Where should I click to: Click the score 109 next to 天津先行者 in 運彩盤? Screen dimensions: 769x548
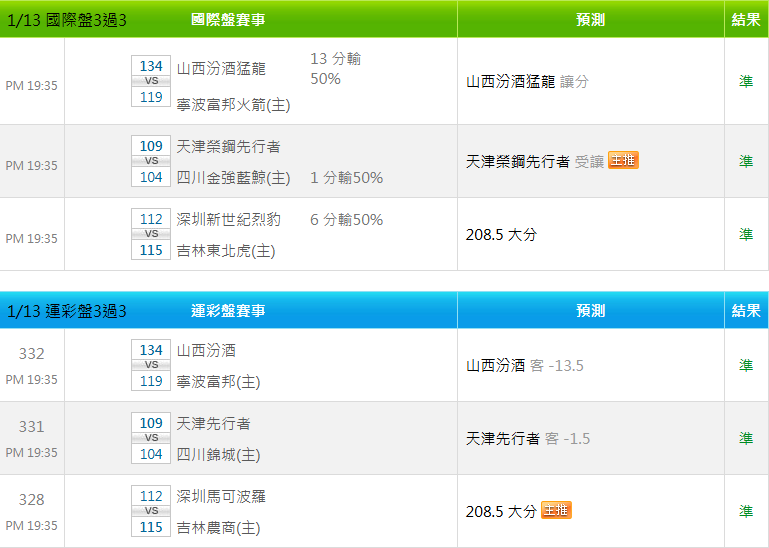[x=151, y=423]
